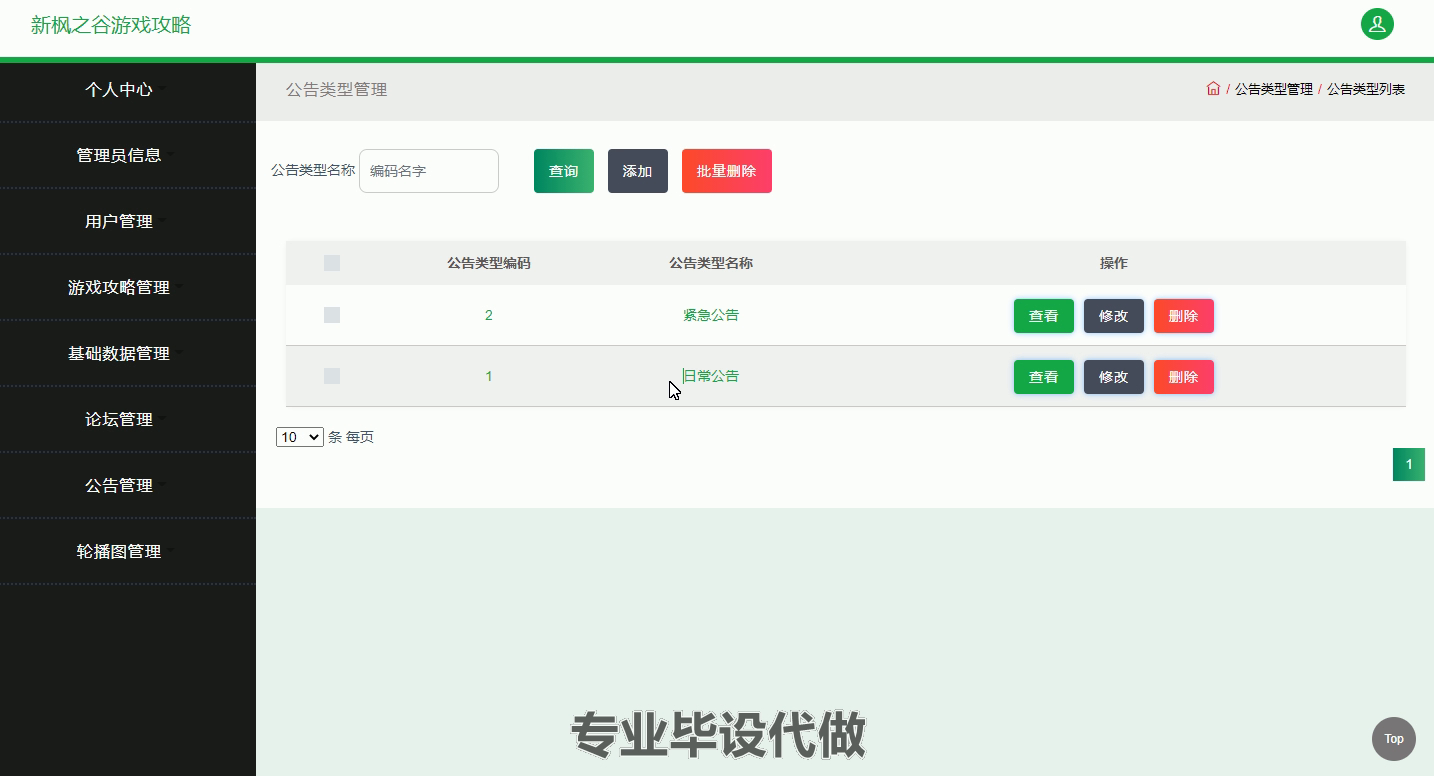Click the 查询 search button

pos(564,171)
